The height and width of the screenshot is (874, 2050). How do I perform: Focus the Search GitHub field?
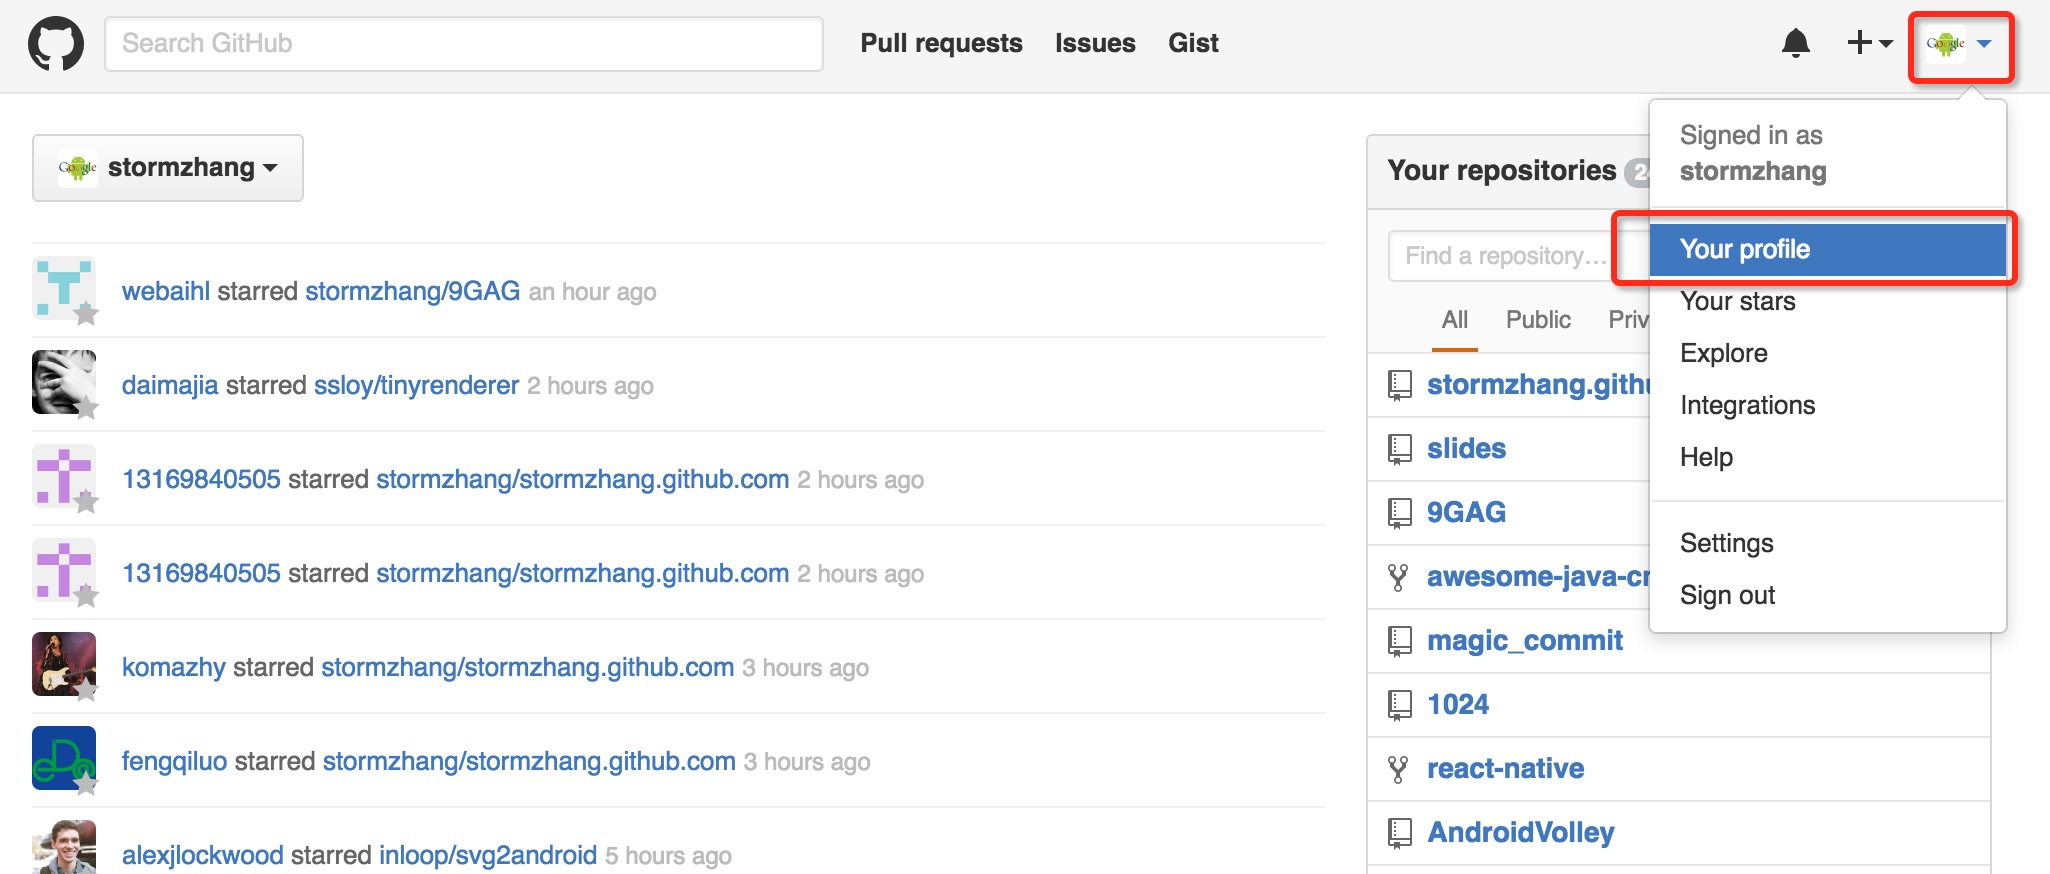coord(463,44)
